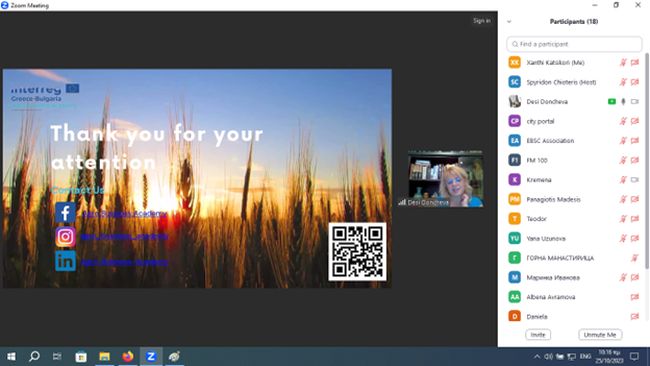
Task: Click the LinkedIn icon on the slide
Action: [65, 261]
